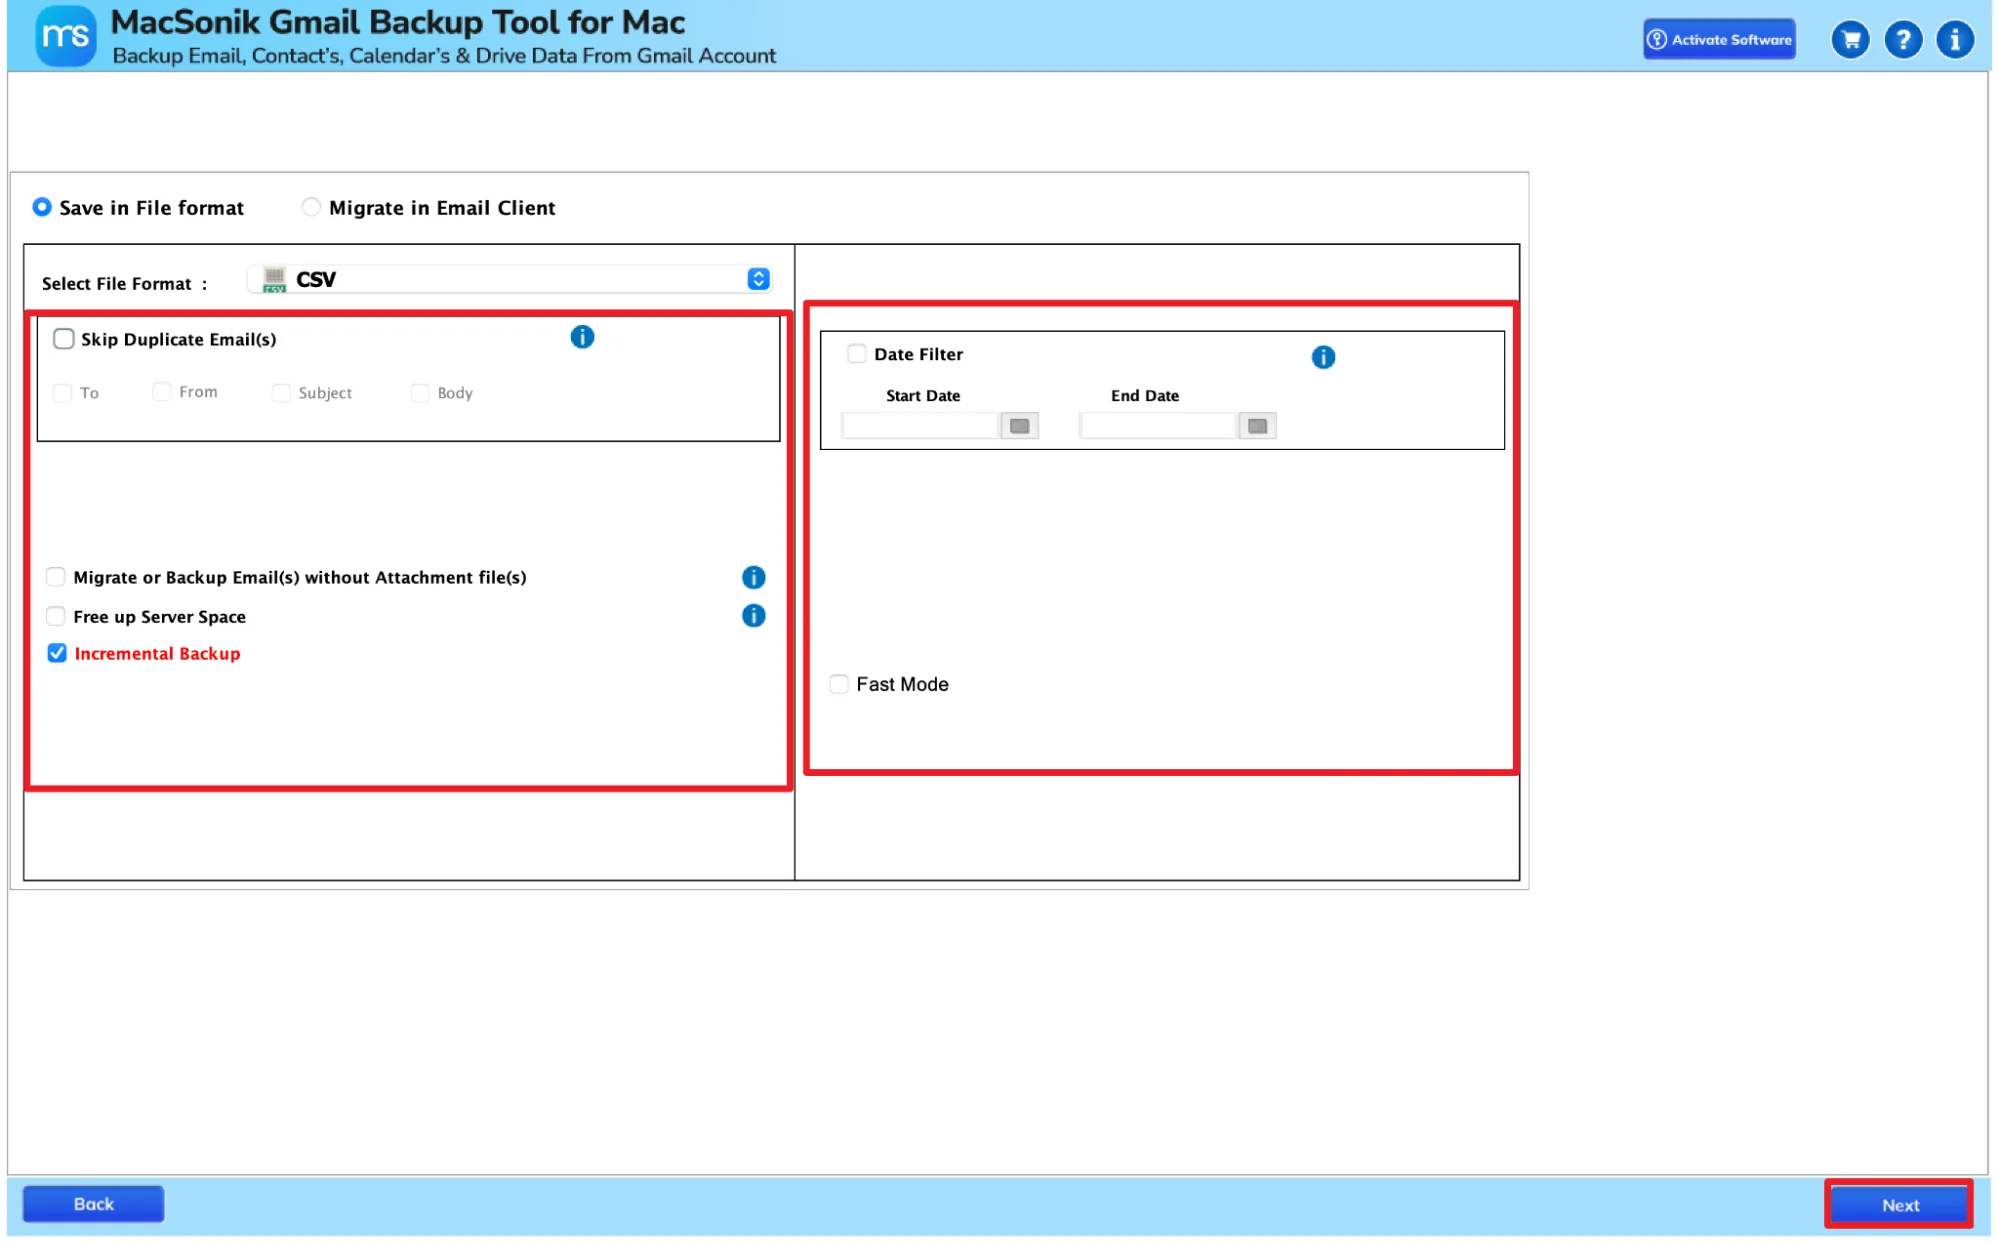Image resolution: width=1999 pixels, height=1243 pixels.
Task: Open the Start Date calendar picker
Action: (x=1019, y=426)
